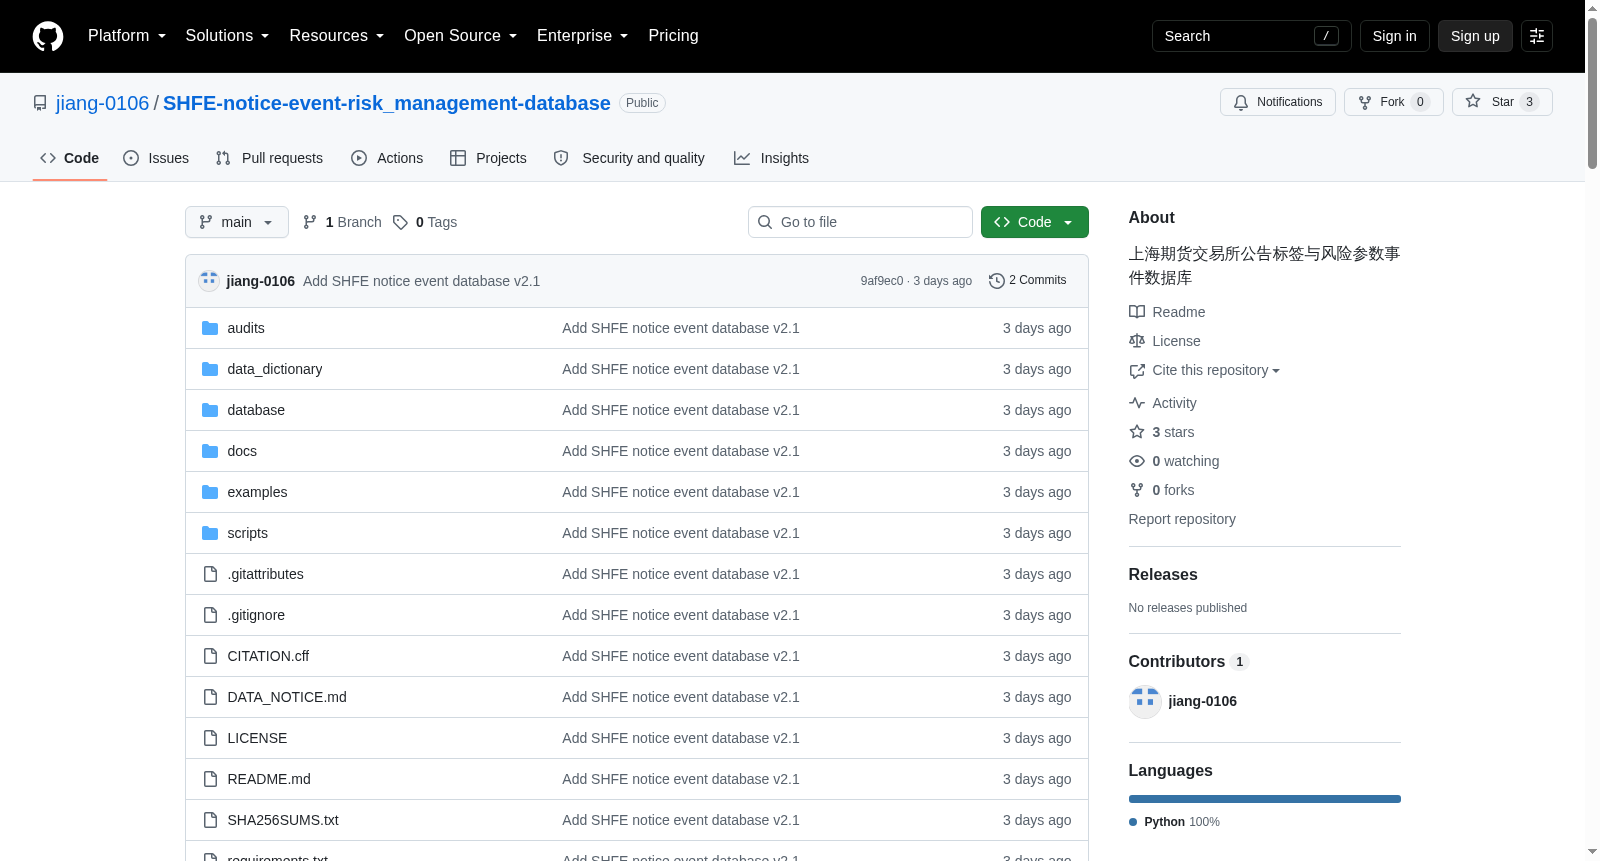This screenshot has width=1600, height=861.
Task: Open the scripts folder icon
Action: coord(210,533)
